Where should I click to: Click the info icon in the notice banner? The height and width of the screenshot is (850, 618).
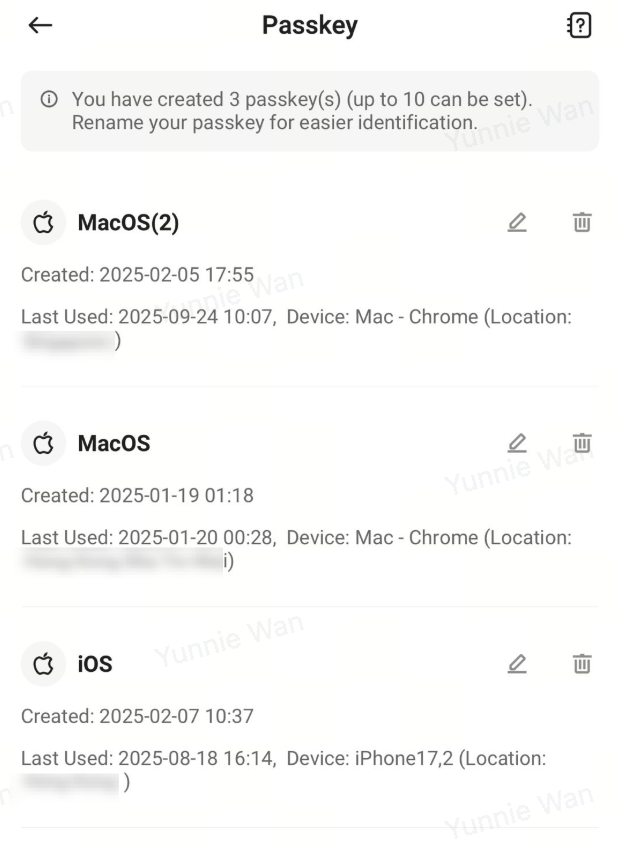48,101
